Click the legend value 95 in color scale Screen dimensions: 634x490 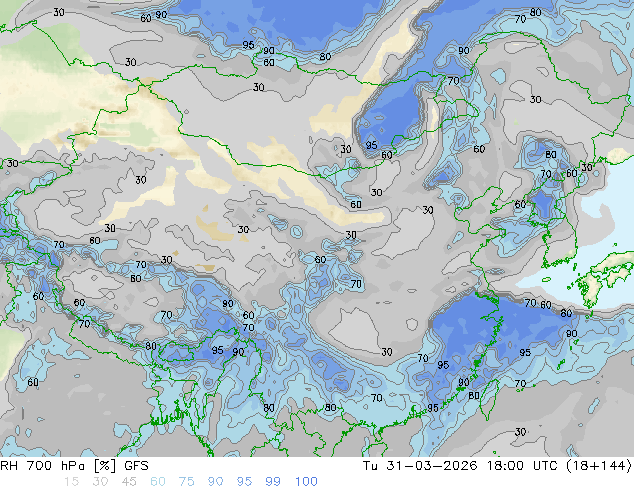click(244, 482)
